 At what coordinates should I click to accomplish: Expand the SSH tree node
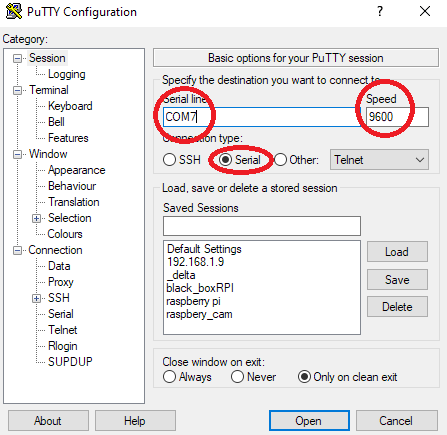click(x=36, y=298)
